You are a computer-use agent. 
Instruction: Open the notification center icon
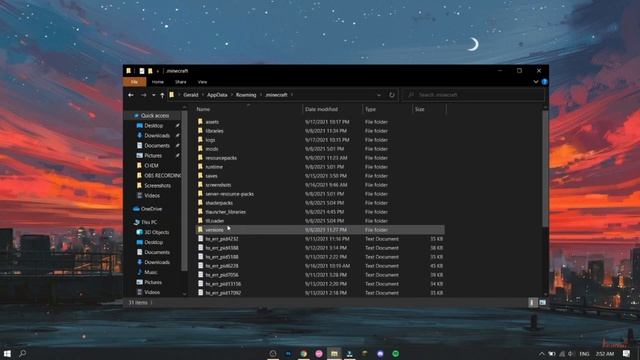coord(627,353)
